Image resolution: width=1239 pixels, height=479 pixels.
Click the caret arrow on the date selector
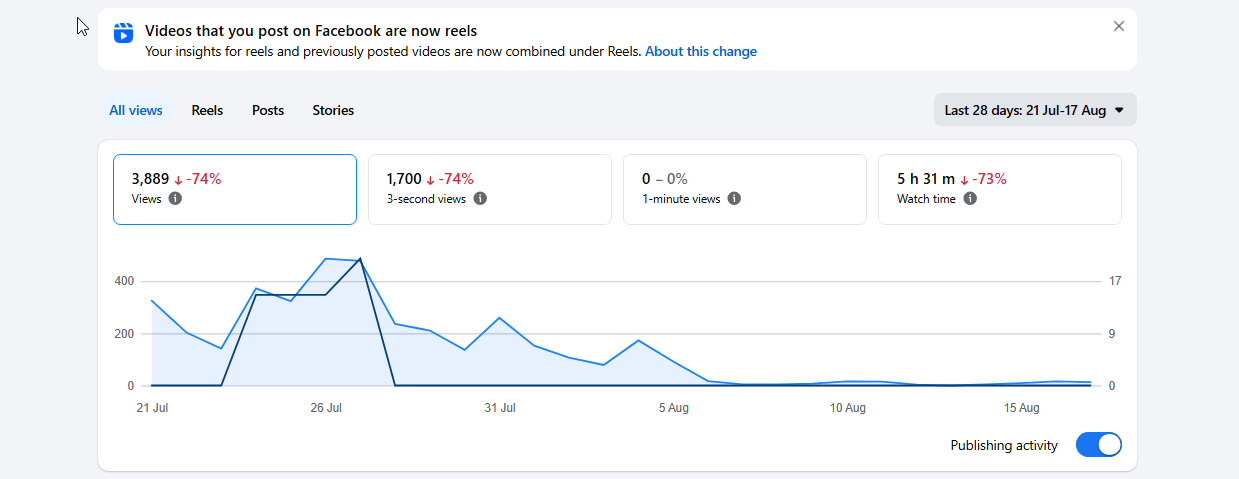[1119, 111]
